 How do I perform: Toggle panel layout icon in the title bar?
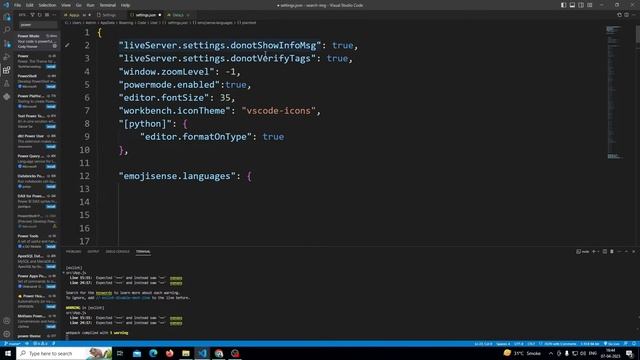pyautogui.click(x=572, y=5)
